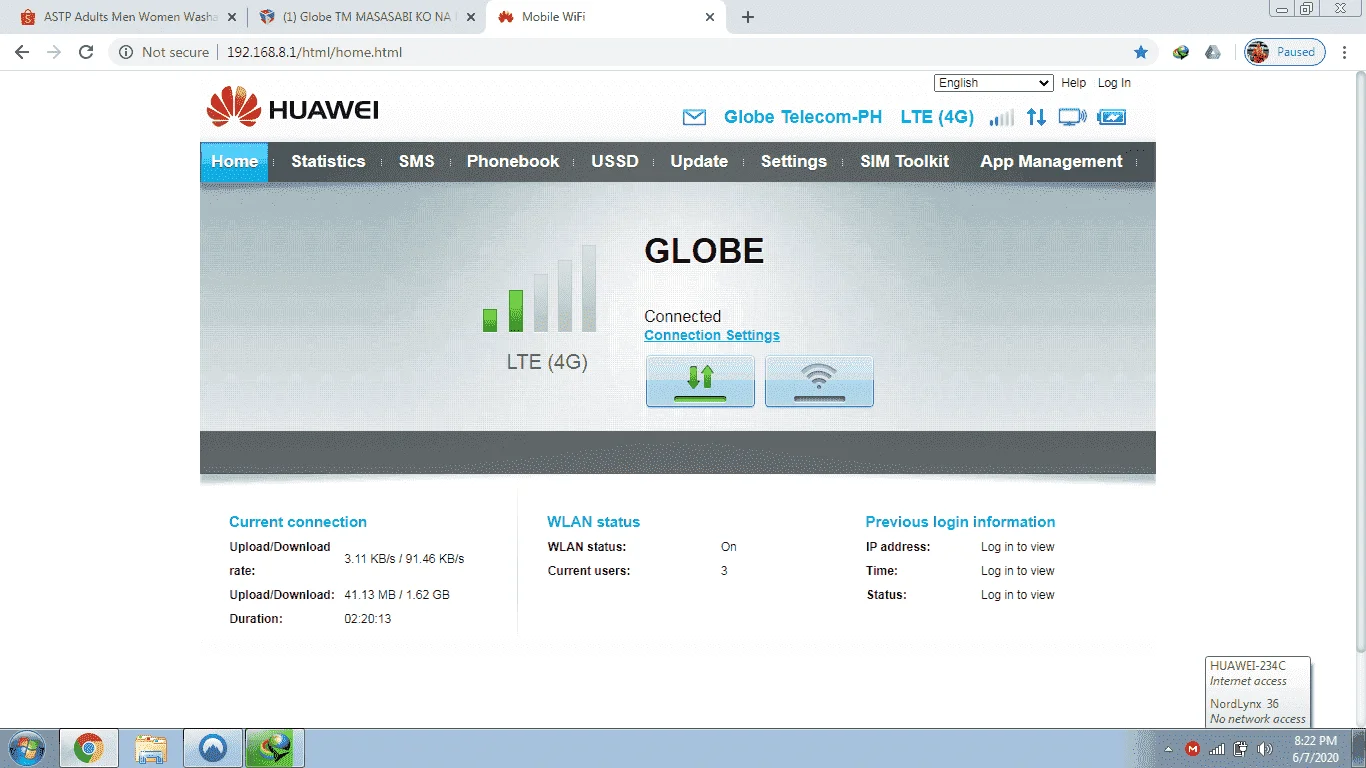1366x768 pixels.
Task: Open the English language dropdown
Action: 993,83
